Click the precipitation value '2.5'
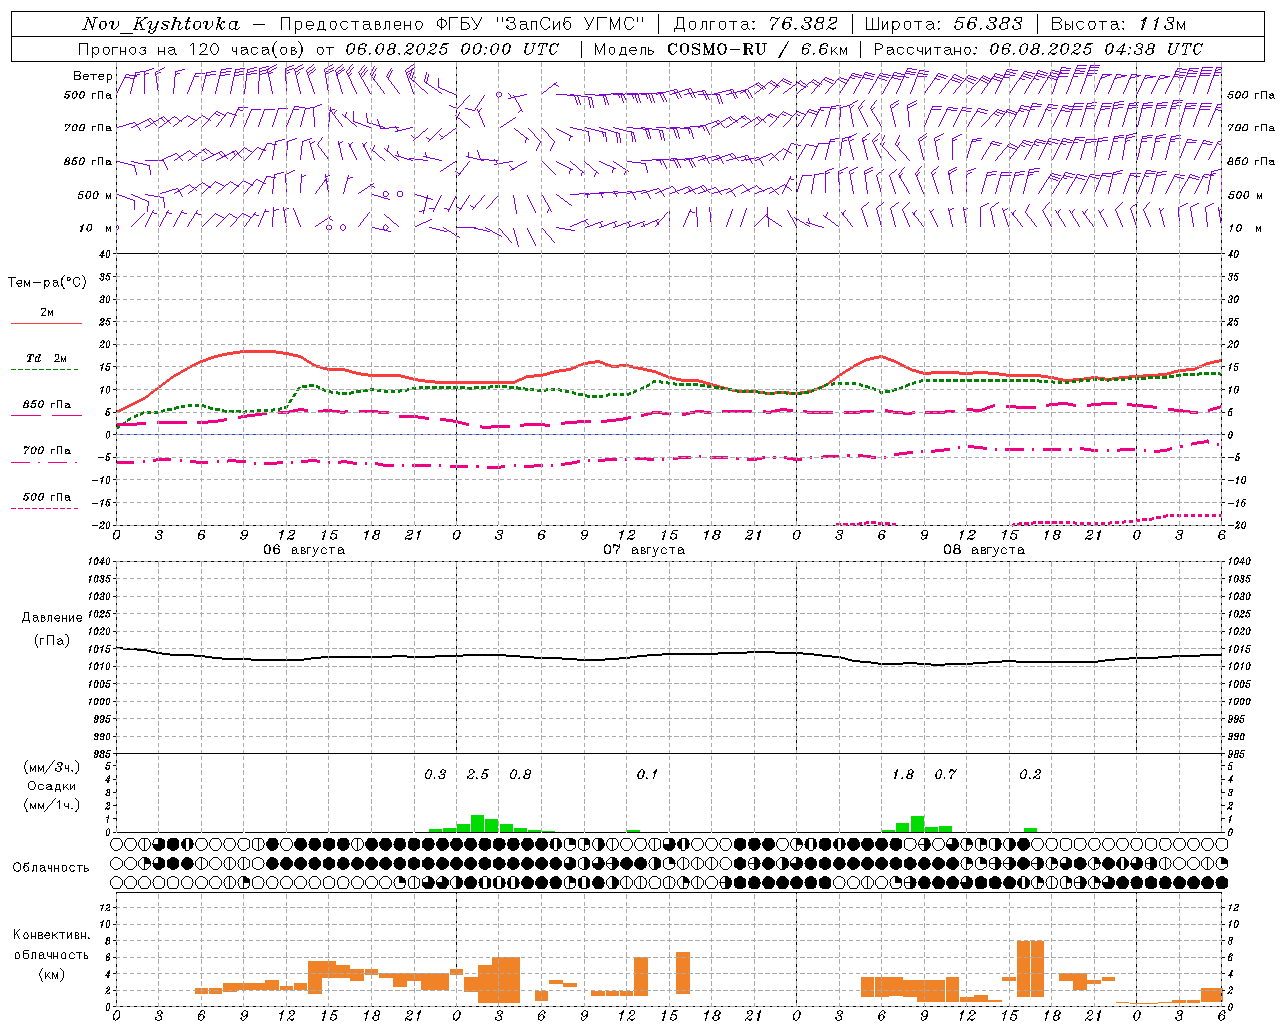The height and width of the screenshot is (1024, 1280). 478,774
